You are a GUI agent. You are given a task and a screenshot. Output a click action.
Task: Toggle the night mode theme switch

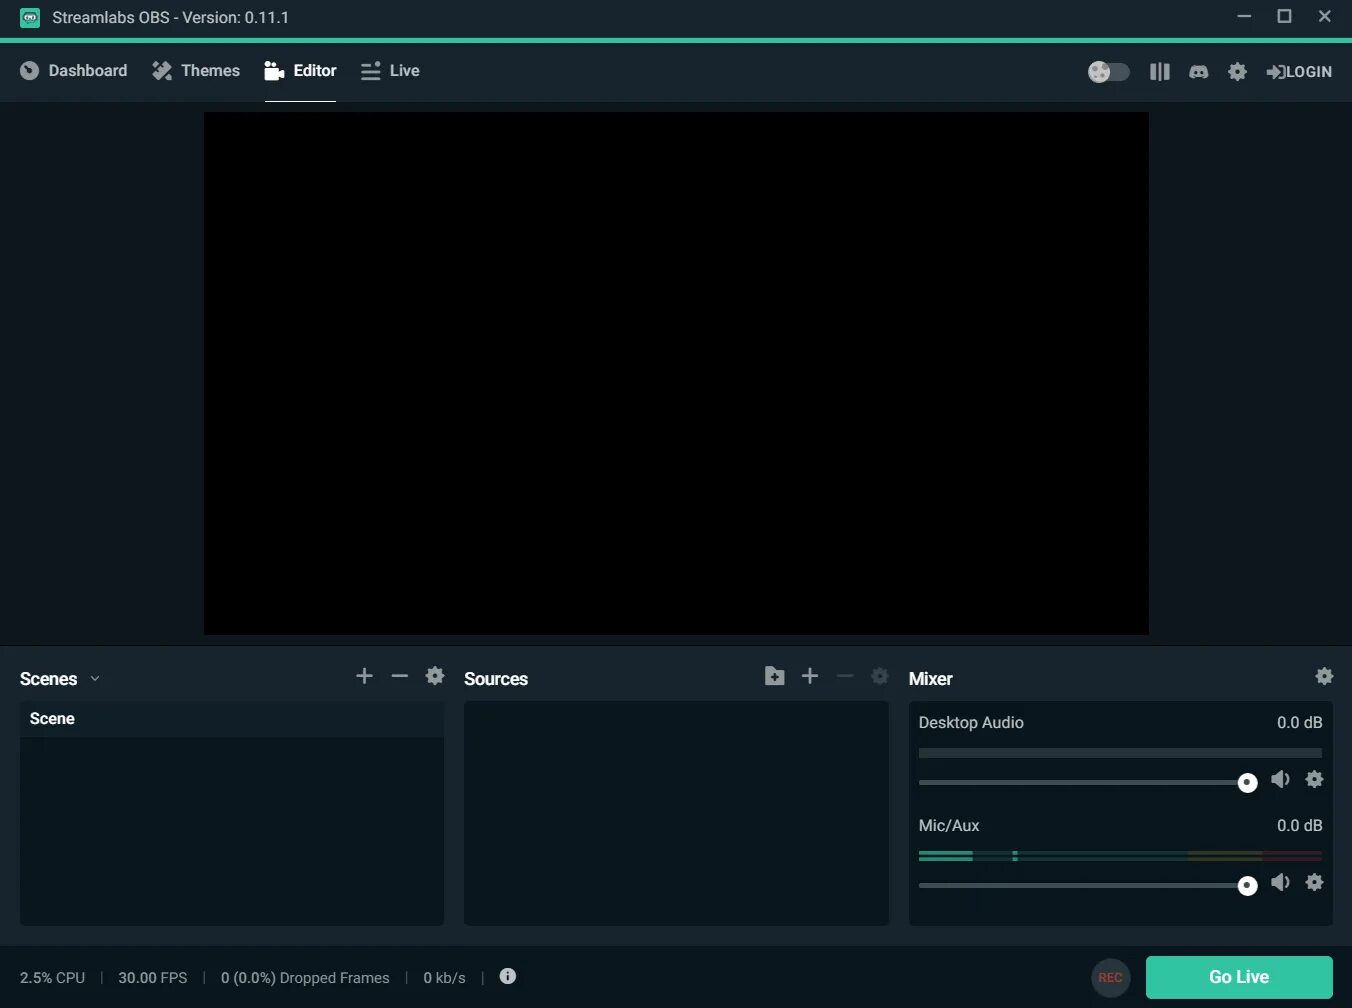click(x=1109, y=72)
